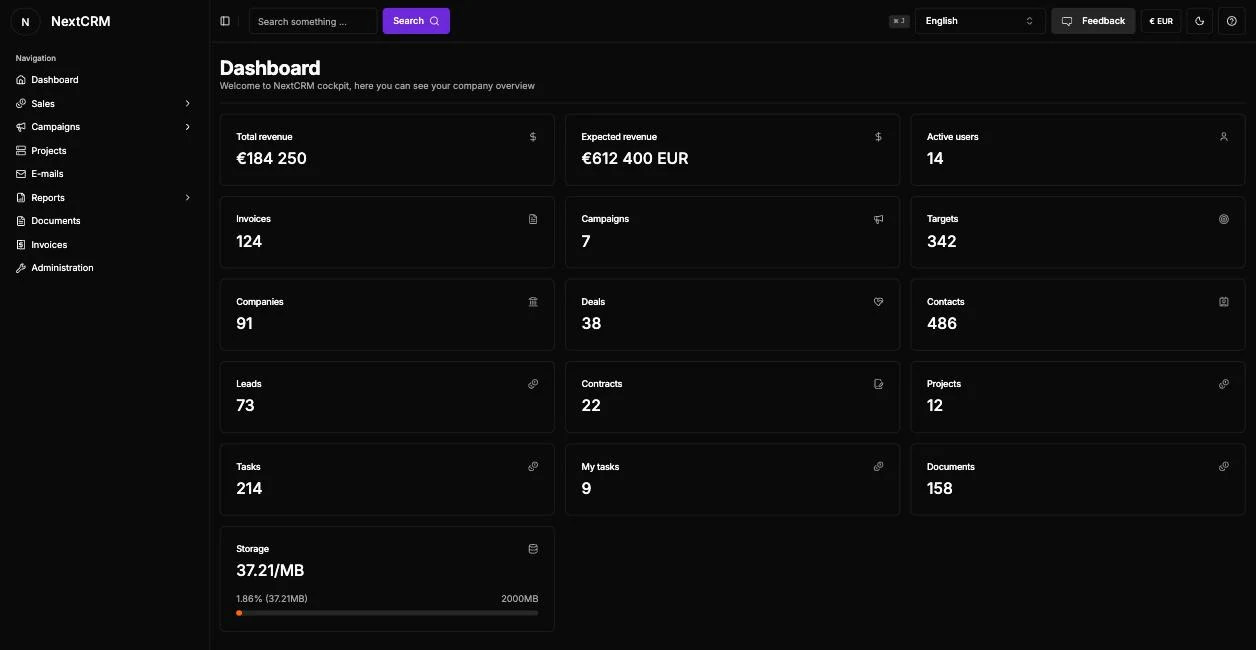The width and height of the screenshot is (1256, 650).
Task: Click the Companies count 91
Action: click(245, 323)
